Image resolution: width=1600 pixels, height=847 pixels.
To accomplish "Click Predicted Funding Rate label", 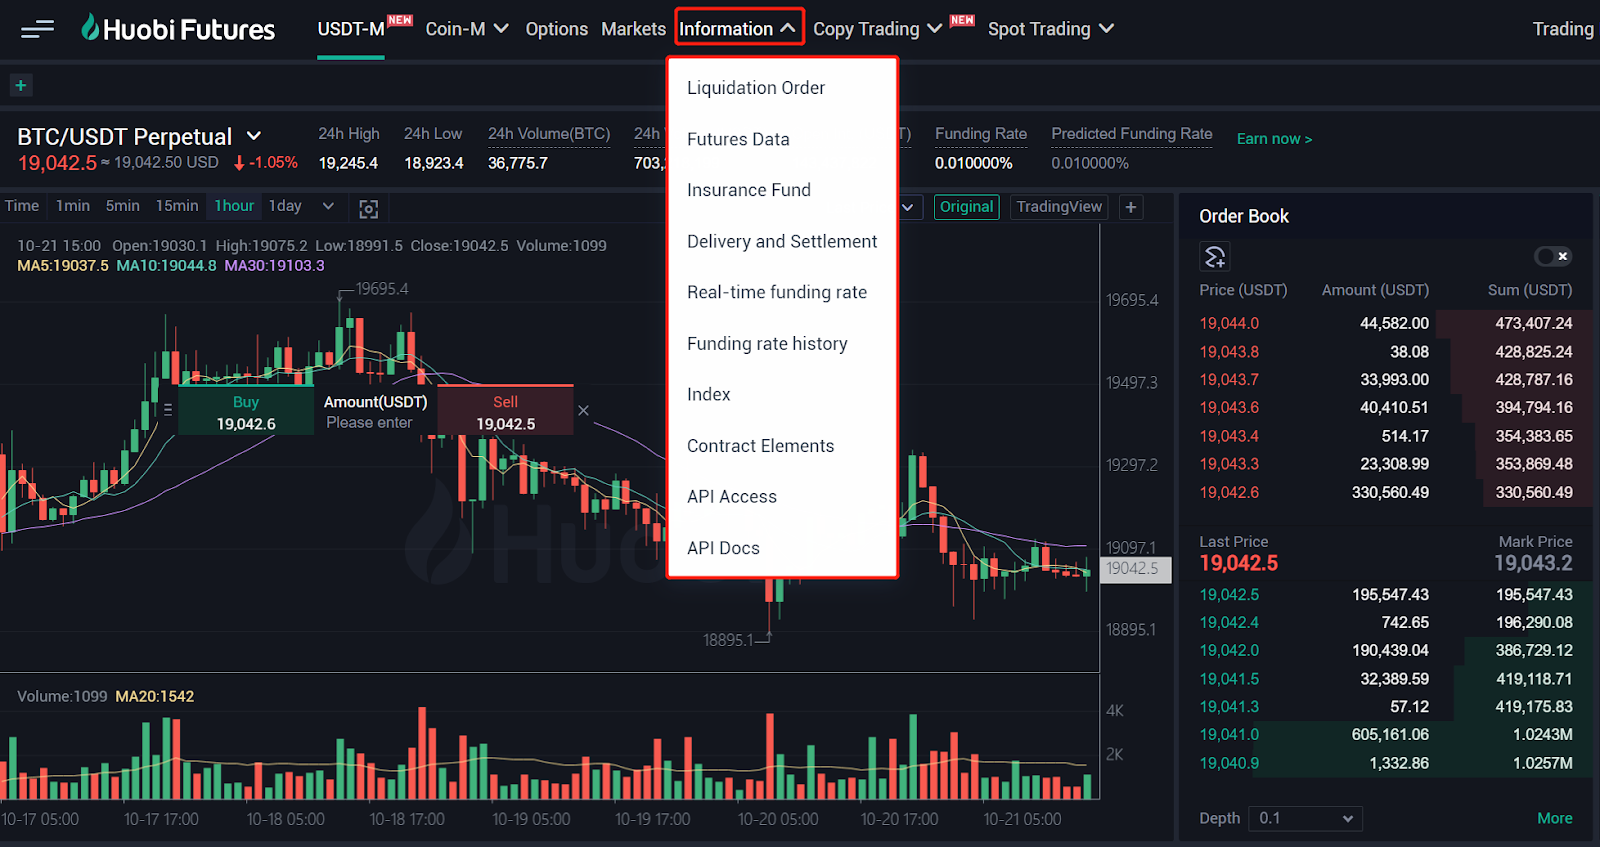I will click(x=1132, y=134).
